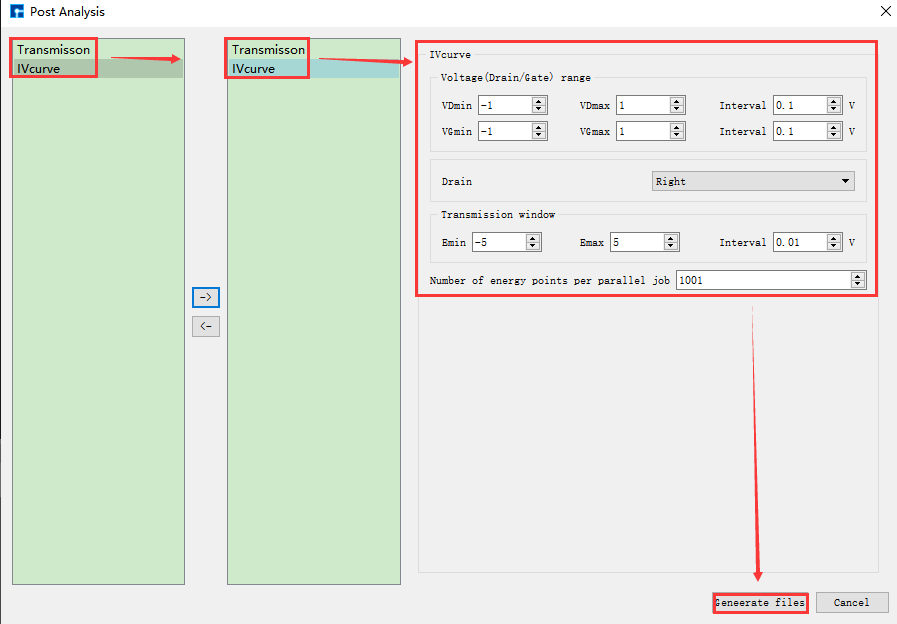
Task: Increase the VD range Interval stepper
Action: pos(834,101)
